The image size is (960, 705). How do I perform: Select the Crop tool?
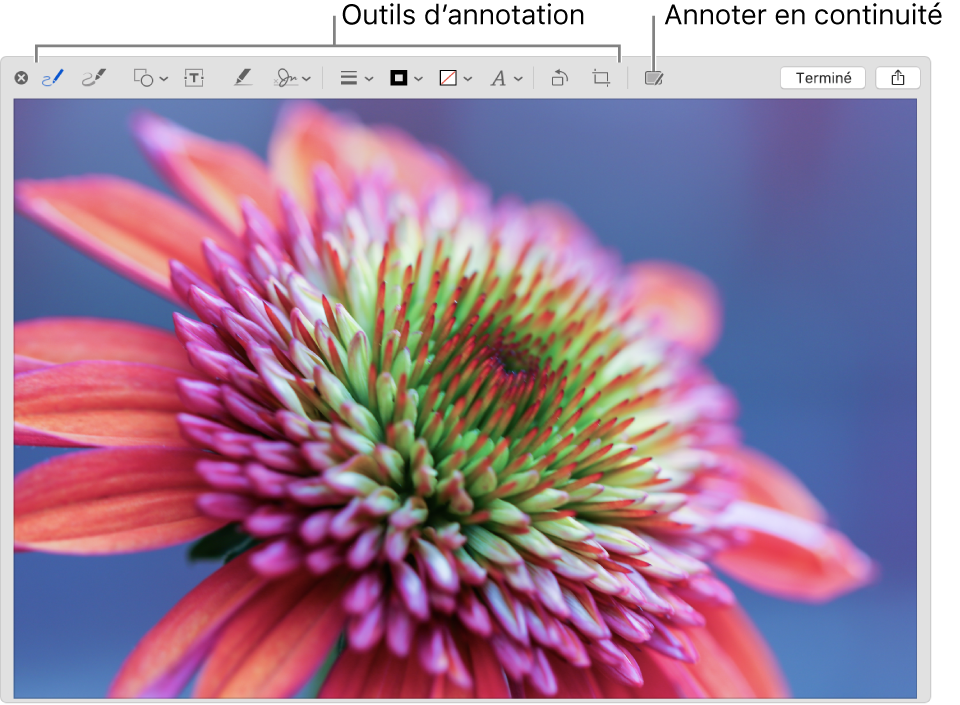[601, 78]
